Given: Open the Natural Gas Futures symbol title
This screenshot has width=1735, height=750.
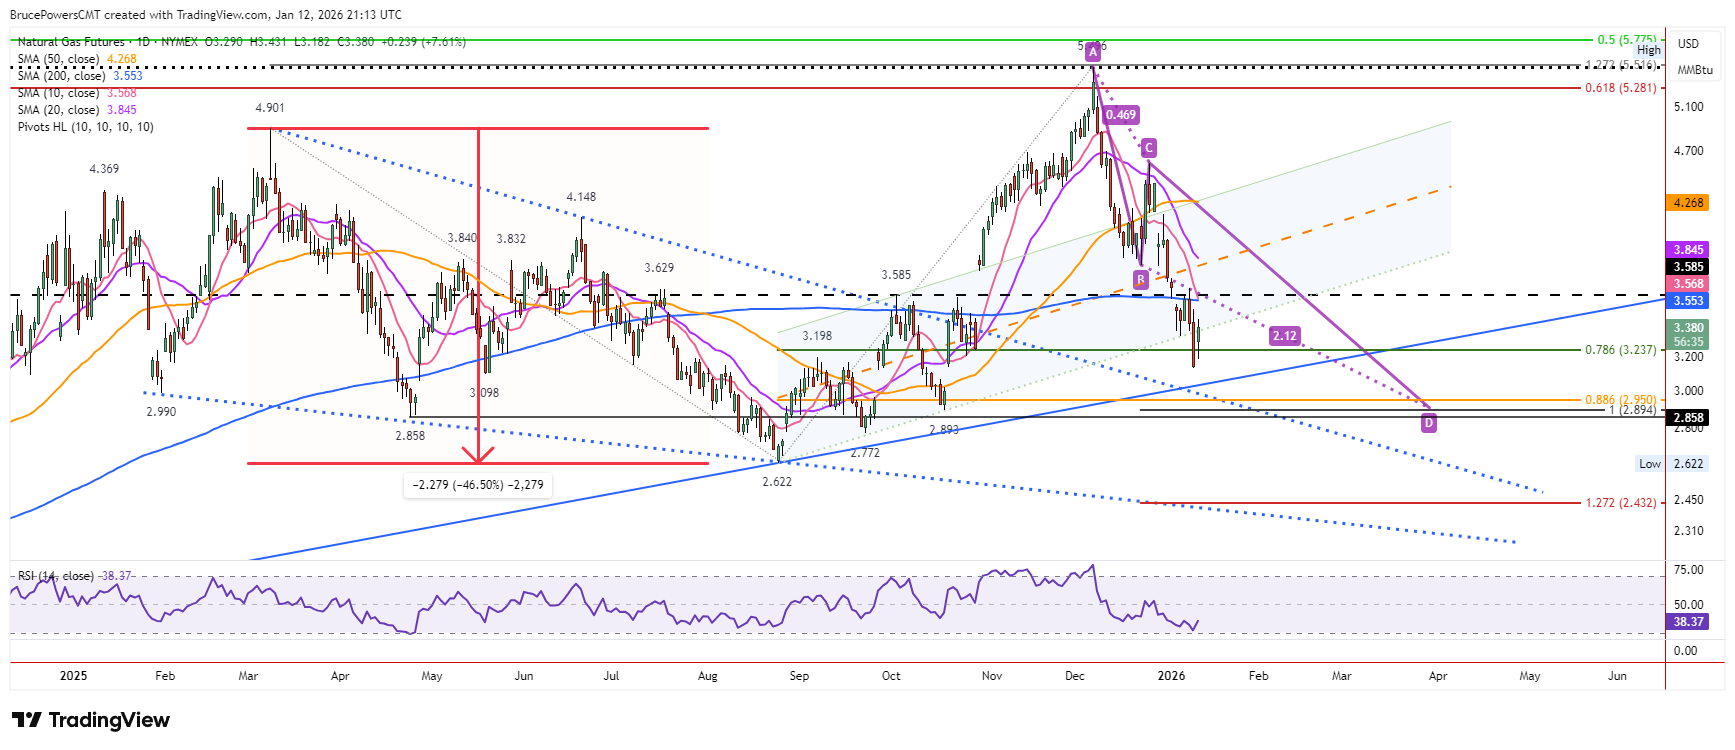Looking at the screenshot, I should (71, 42).
